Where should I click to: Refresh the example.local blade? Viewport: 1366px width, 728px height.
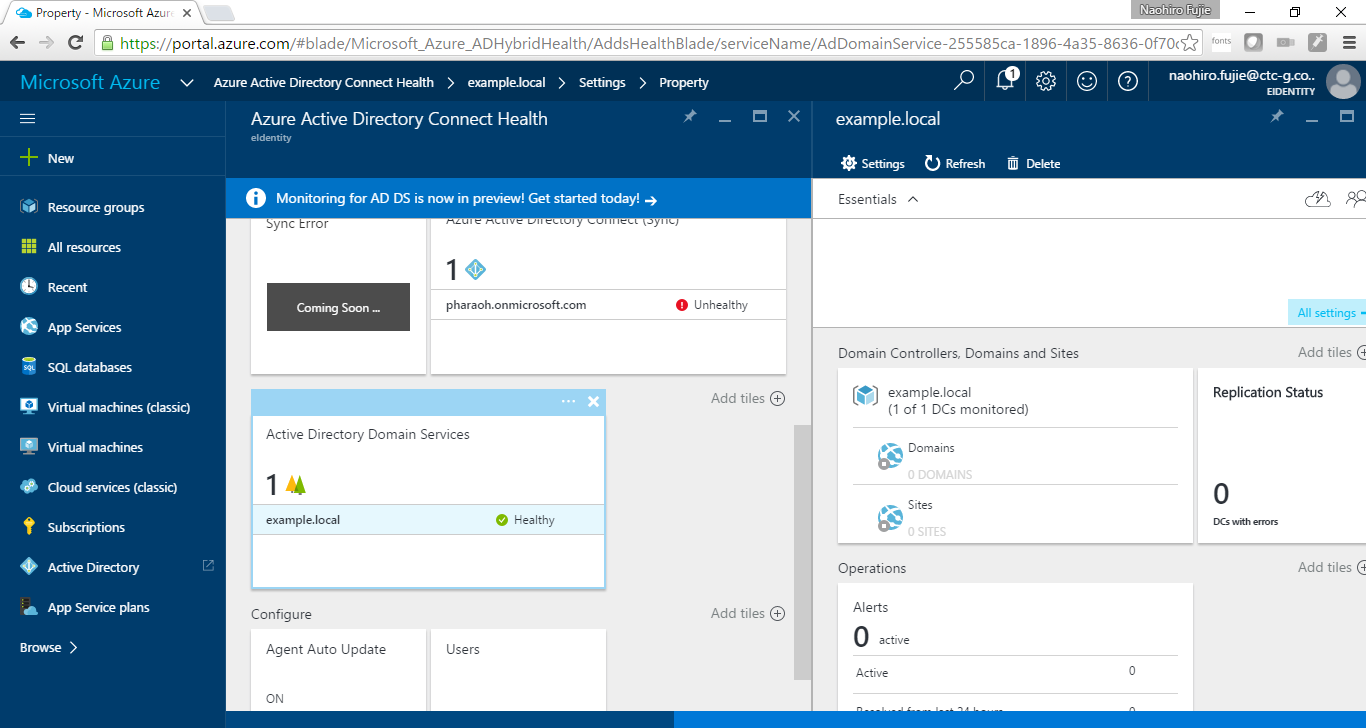pyautogui.click(x=955, y=163)
